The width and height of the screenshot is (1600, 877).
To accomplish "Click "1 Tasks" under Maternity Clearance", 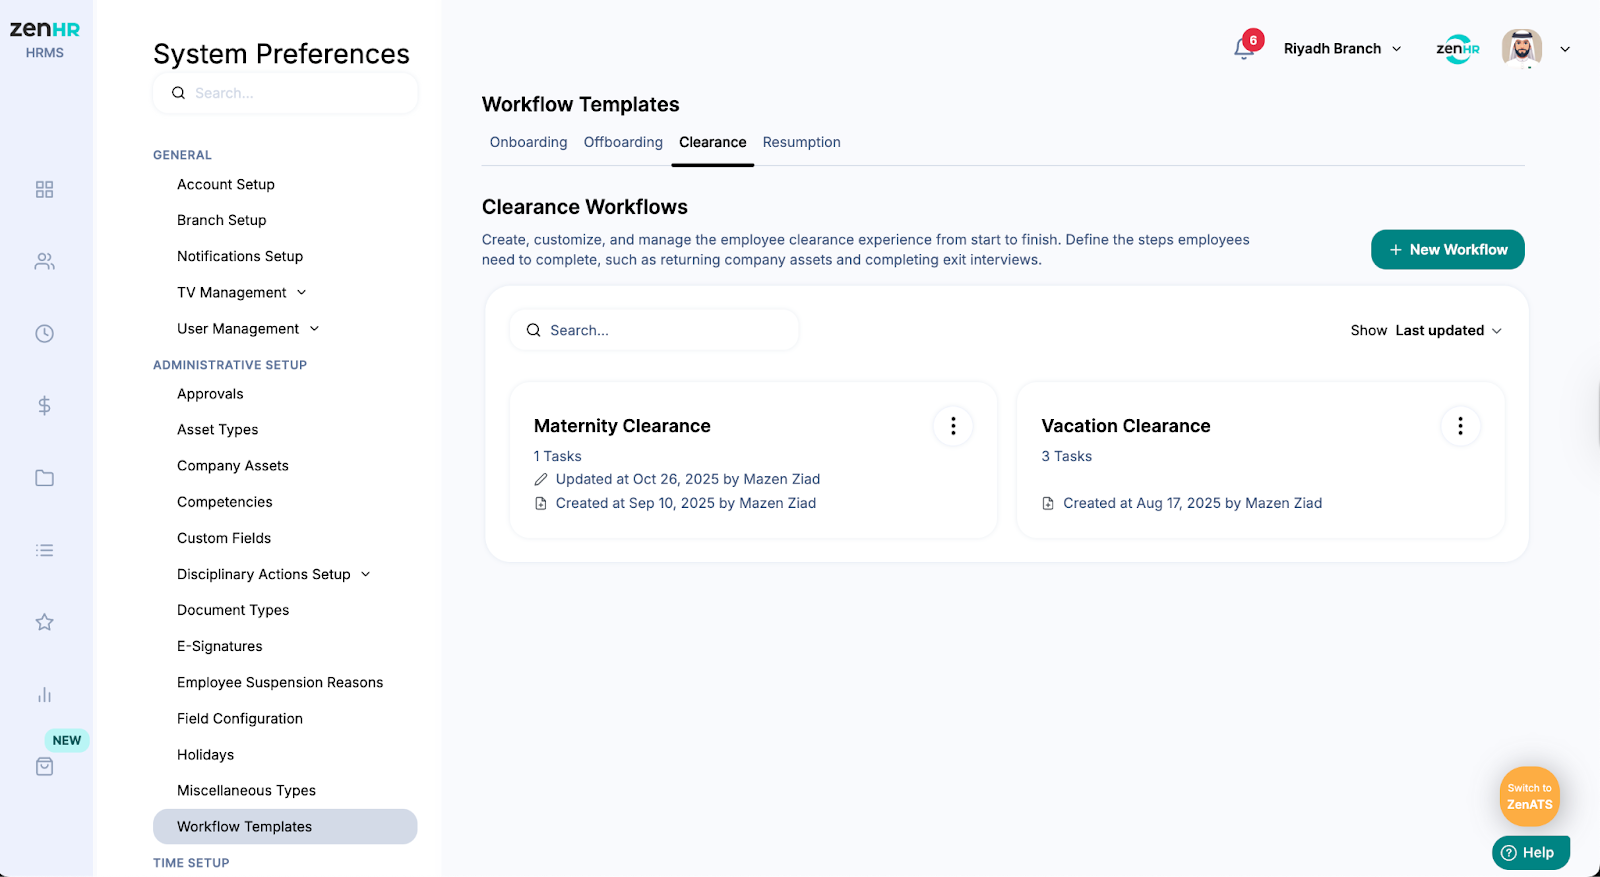I will (558, 456).
